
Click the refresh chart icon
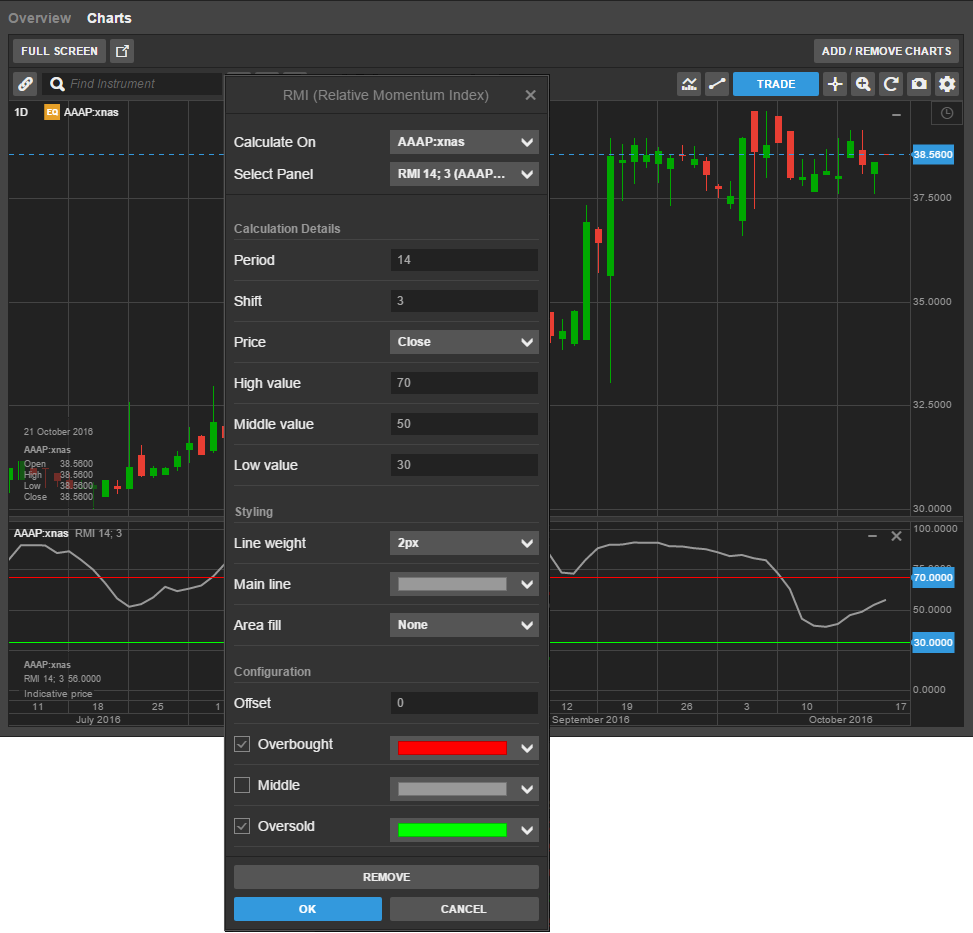891,84
